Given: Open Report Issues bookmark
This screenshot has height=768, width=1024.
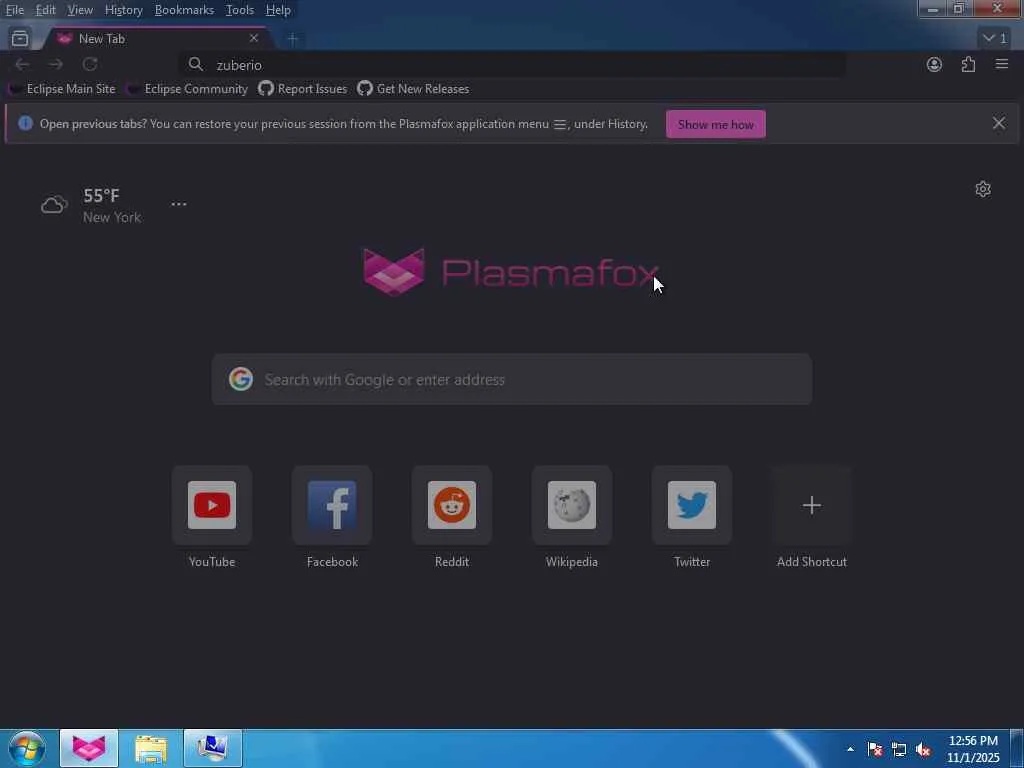Looking at the screenshot, I should (303, 89).
